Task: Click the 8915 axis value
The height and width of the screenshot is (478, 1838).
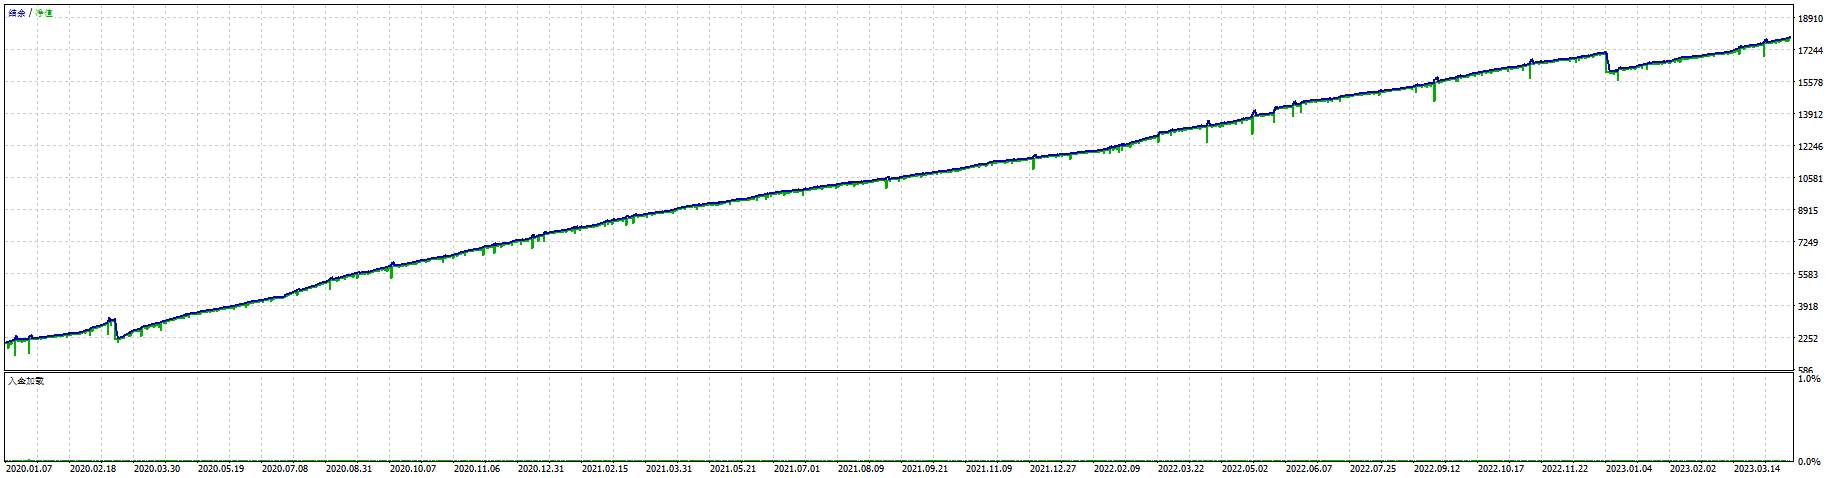Action: [x=1810, y=211]
